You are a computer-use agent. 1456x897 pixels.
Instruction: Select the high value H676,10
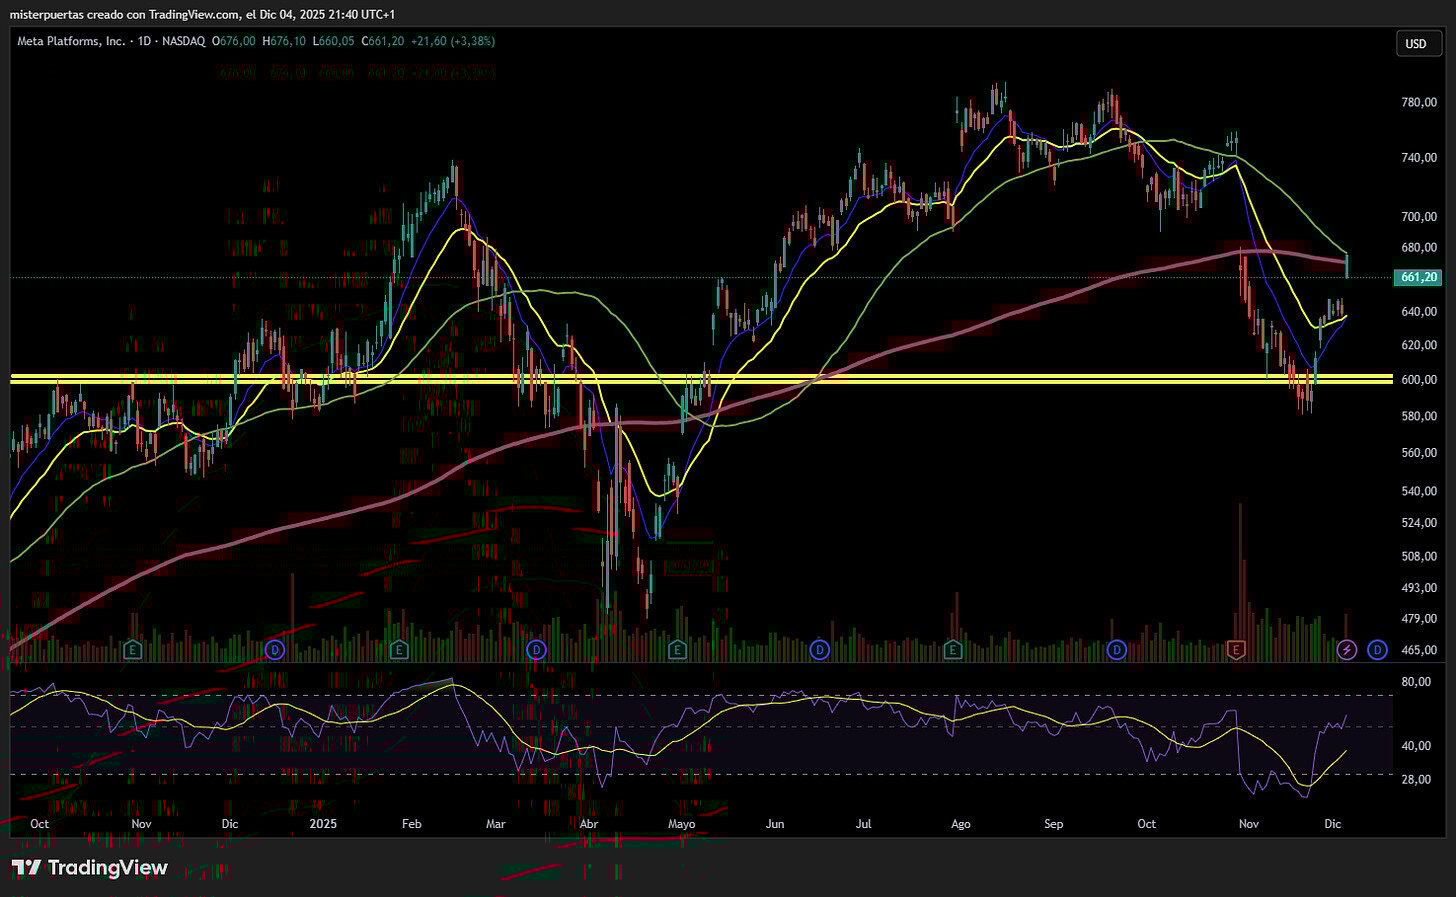pos(284,41)
